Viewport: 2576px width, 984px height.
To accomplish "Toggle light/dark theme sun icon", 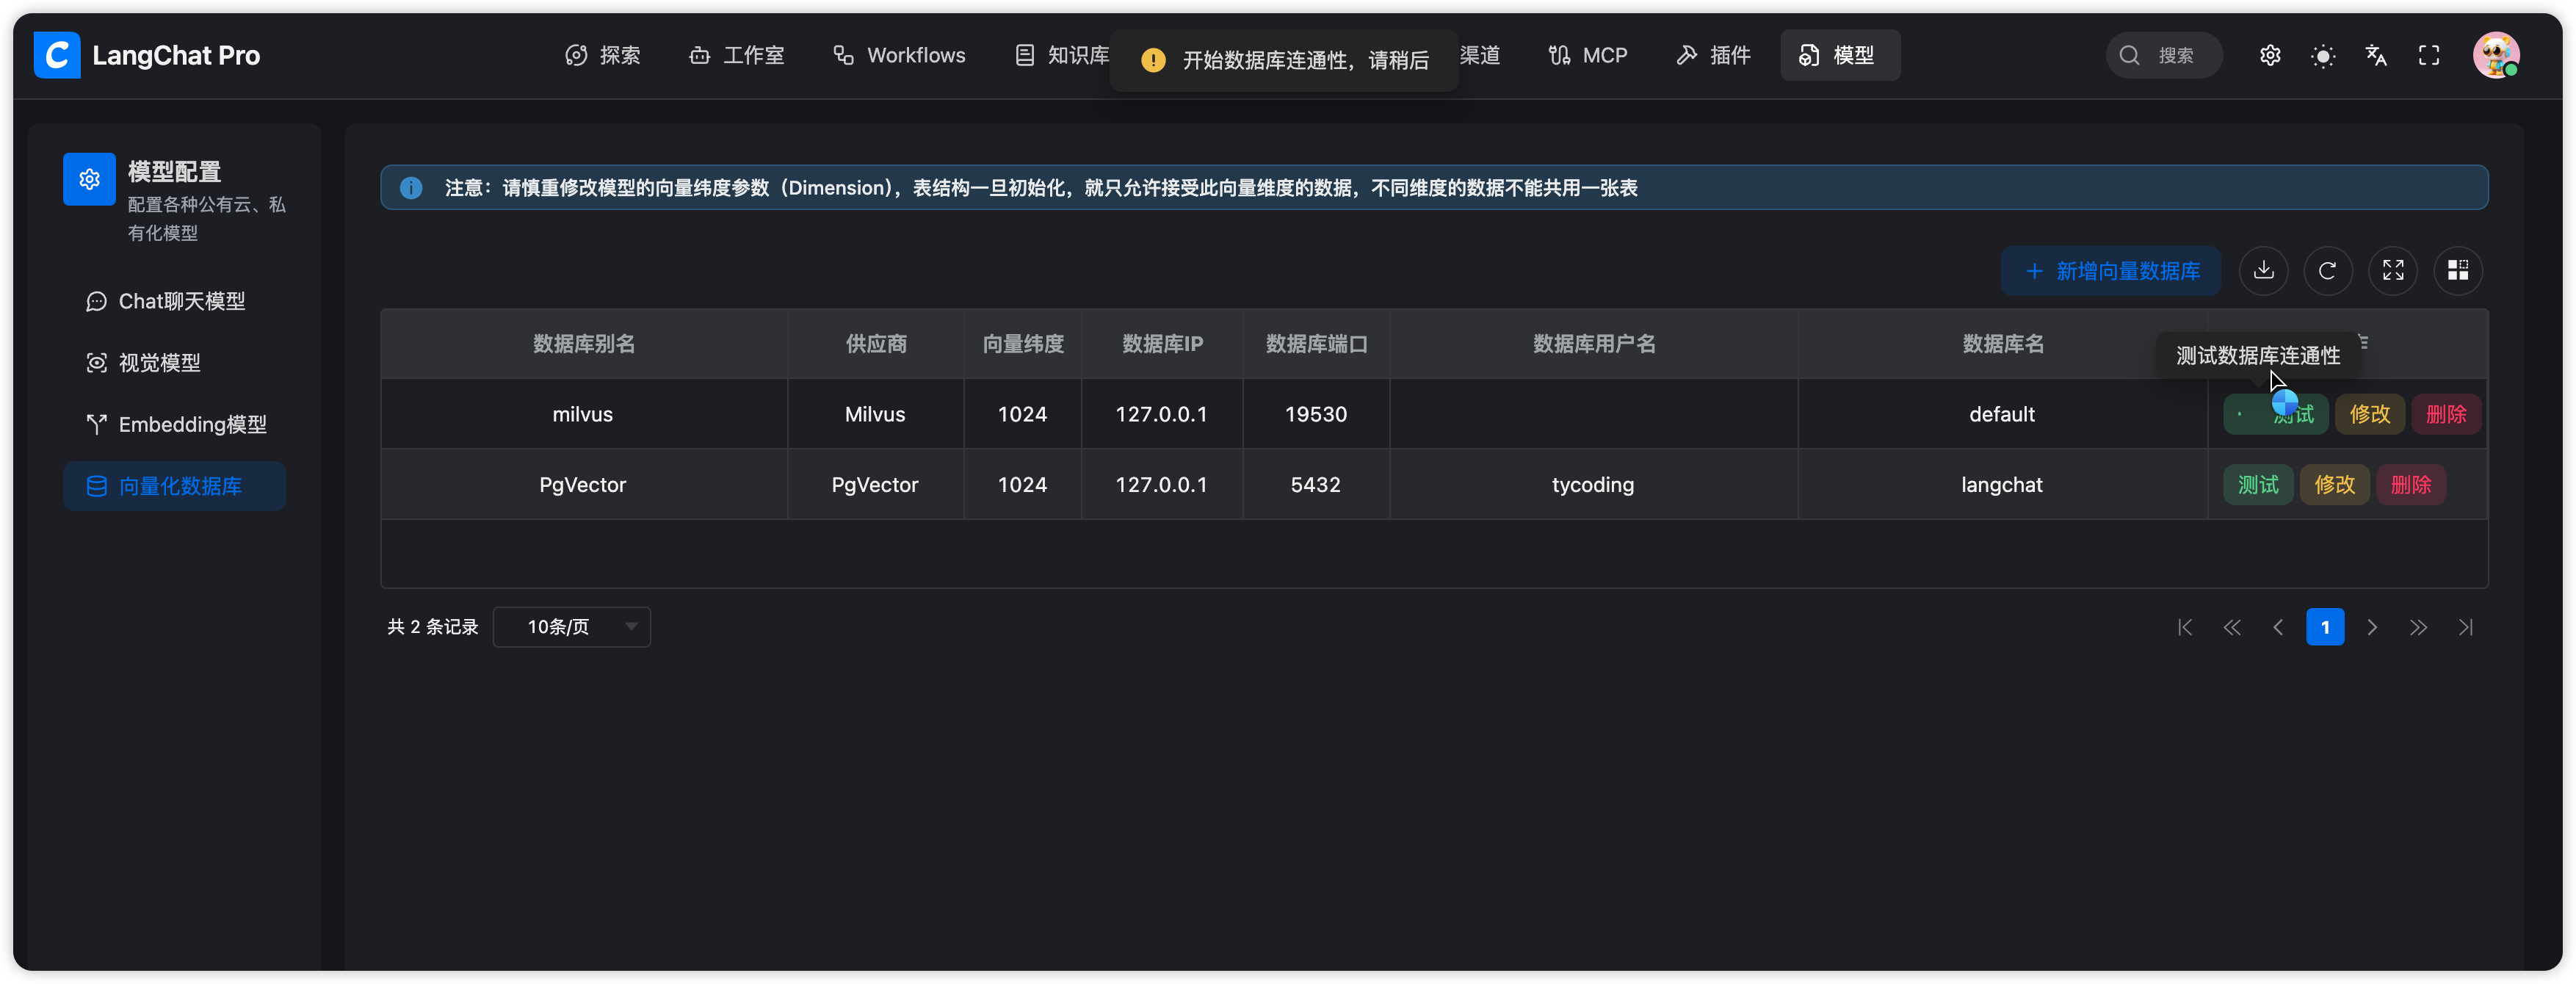I will point(2322,56).
